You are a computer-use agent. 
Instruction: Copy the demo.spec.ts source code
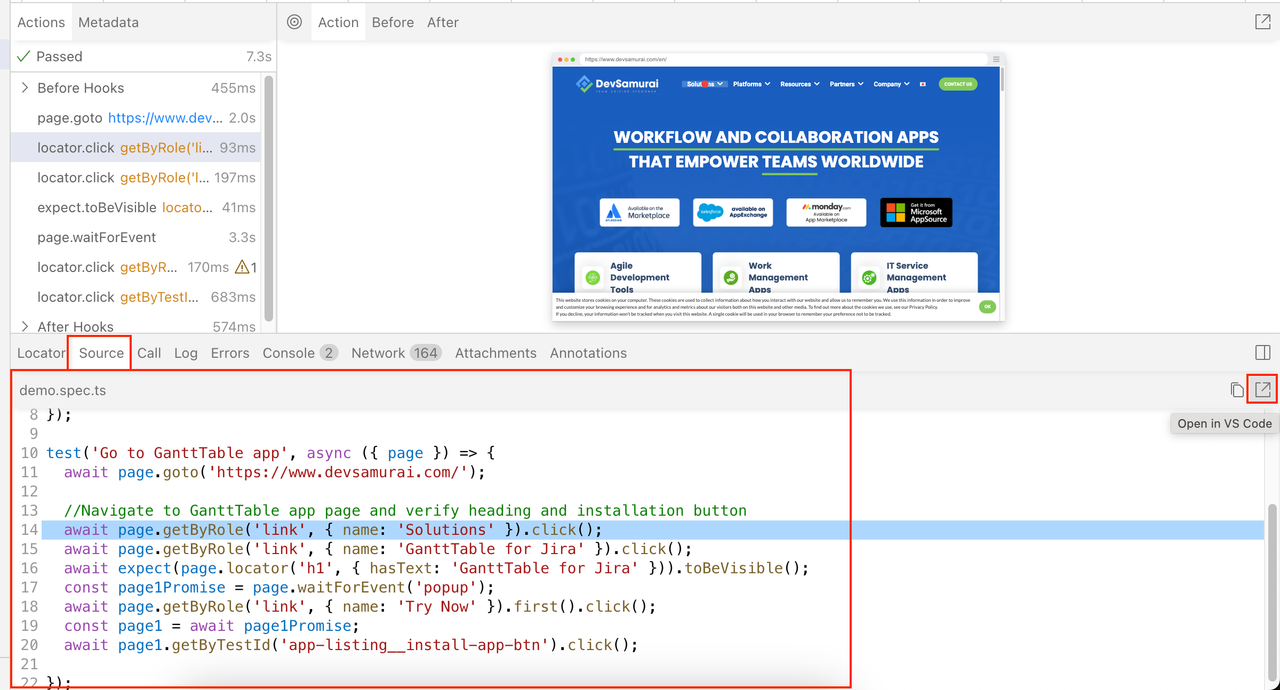tap(1237, 390)
